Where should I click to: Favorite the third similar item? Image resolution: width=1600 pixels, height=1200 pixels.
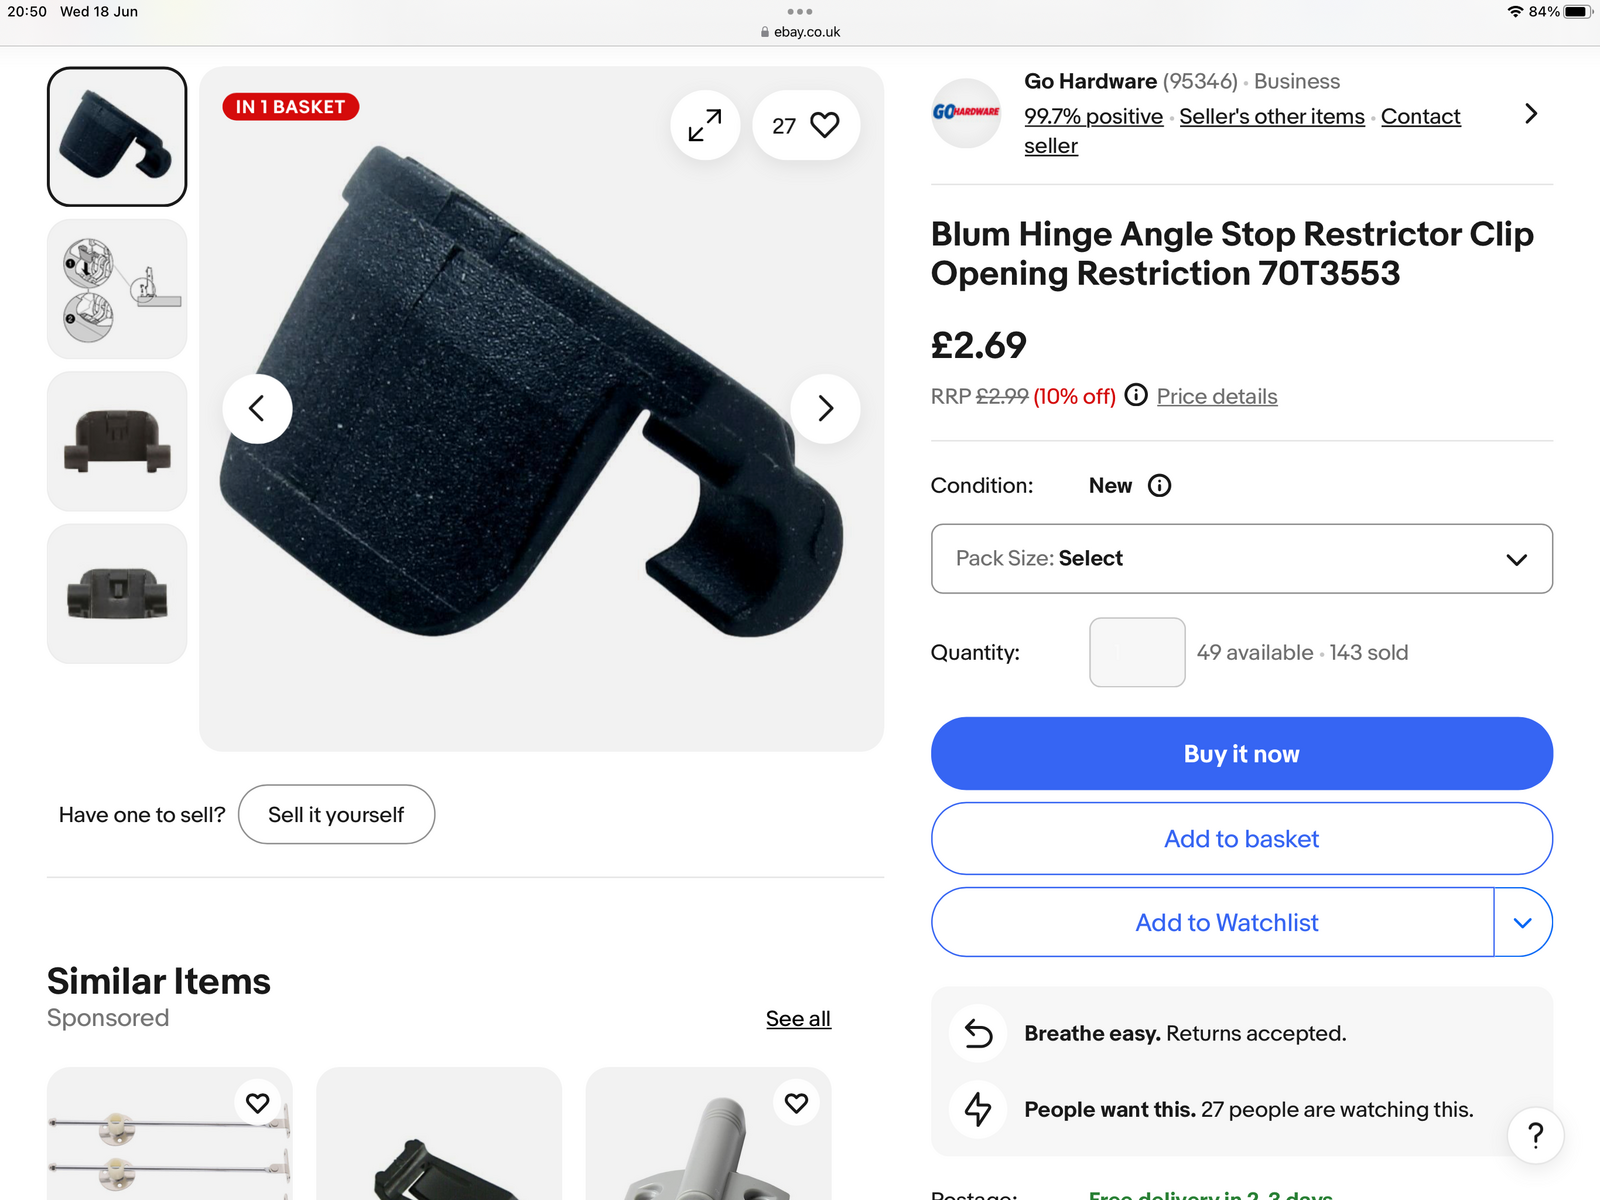tap(796, 1103)
